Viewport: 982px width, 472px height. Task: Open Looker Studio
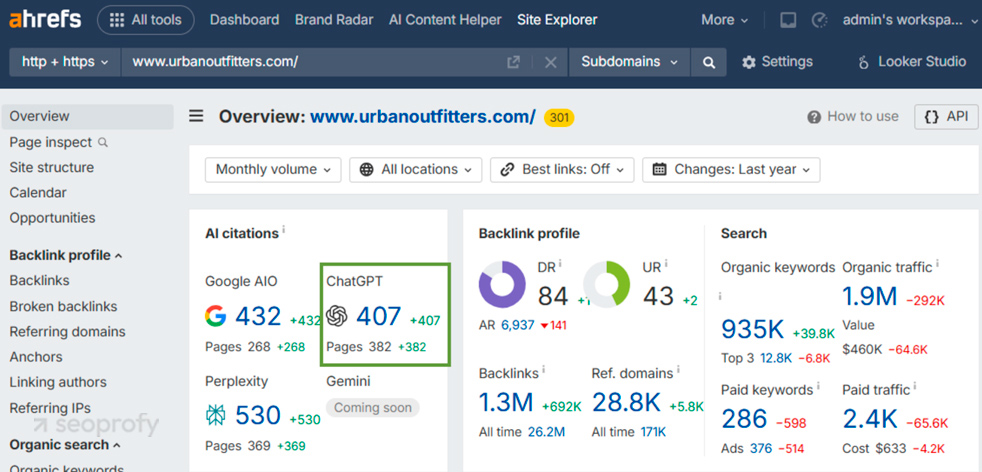912,62
